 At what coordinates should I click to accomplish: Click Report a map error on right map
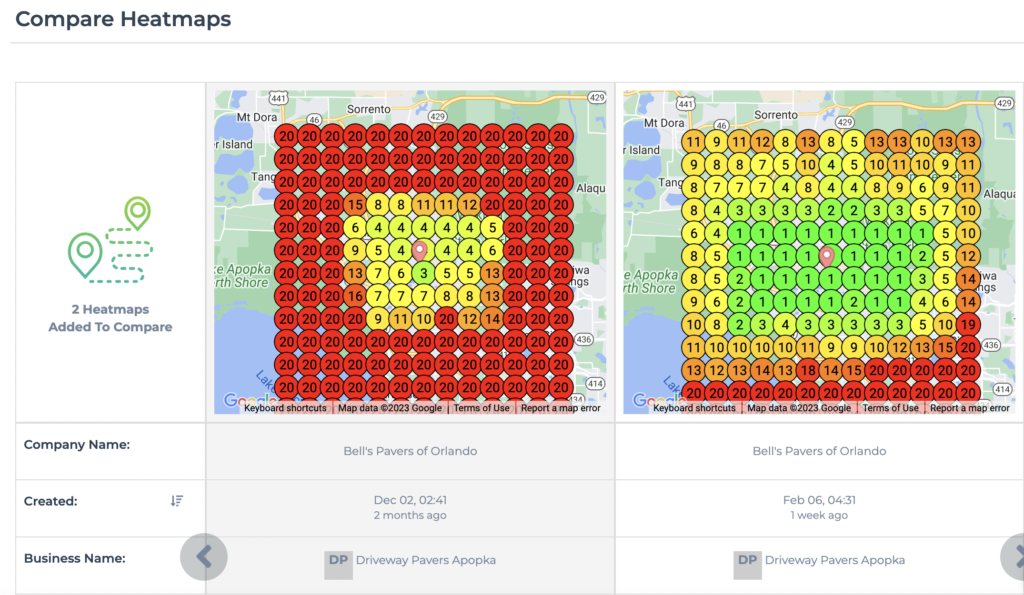coord(970,408)
